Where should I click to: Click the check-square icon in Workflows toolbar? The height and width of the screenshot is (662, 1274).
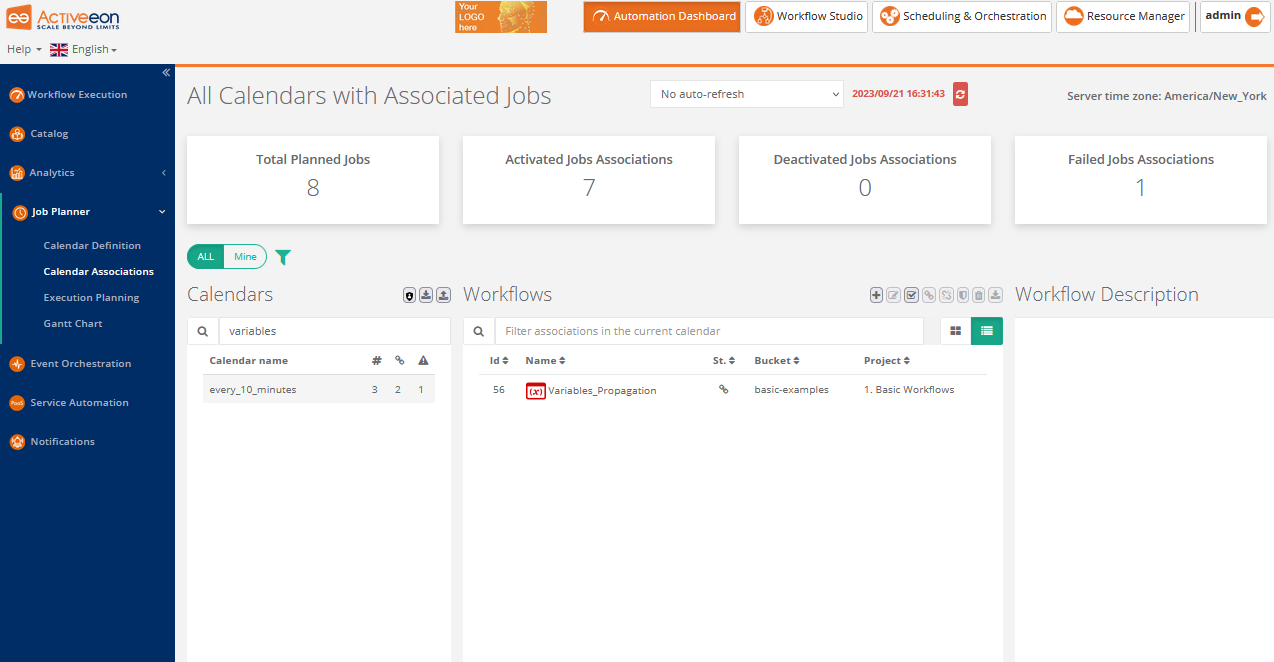click(911, 295)
